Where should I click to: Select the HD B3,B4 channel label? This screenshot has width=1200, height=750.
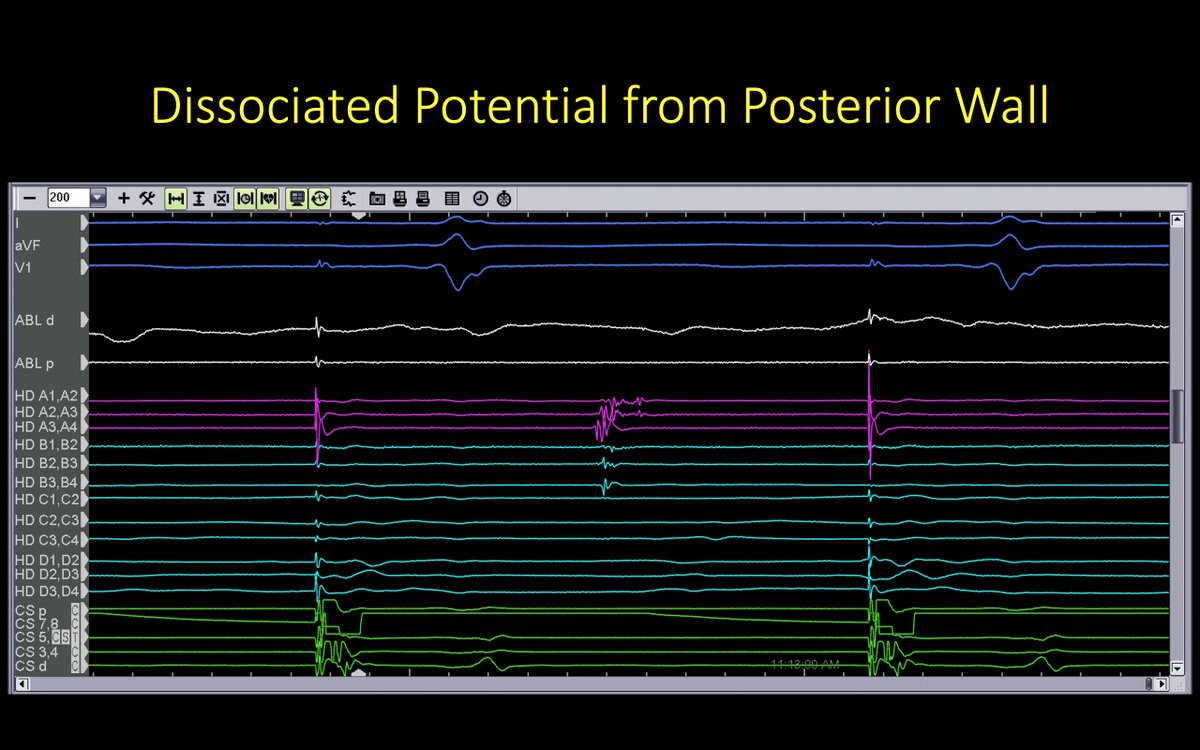pos(46,482)
